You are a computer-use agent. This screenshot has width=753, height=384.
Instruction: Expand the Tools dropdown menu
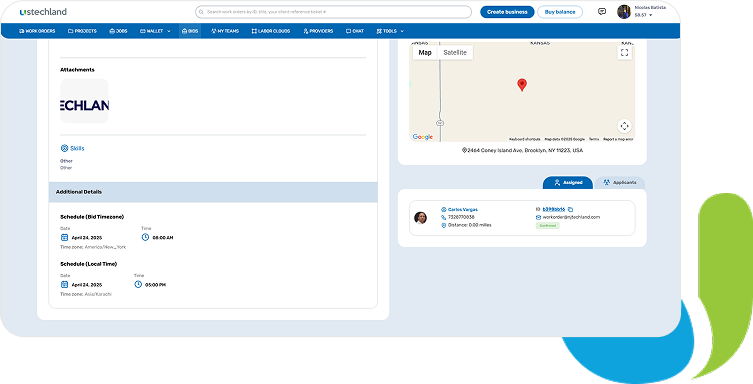[x=390, y=31]
